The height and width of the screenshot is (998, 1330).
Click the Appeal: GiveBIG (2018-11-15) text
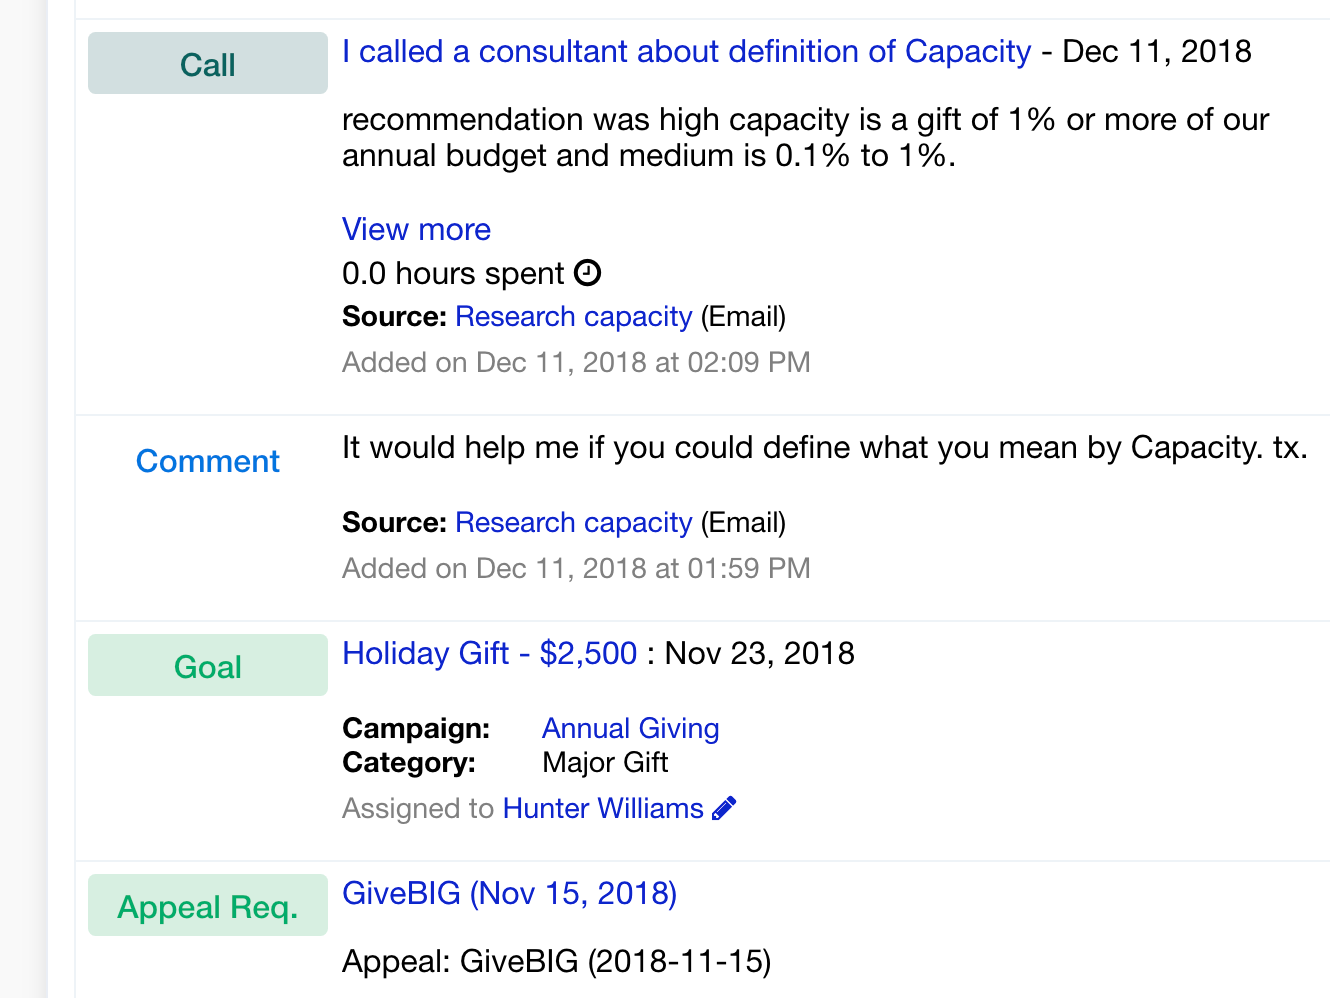pos(556,961)
